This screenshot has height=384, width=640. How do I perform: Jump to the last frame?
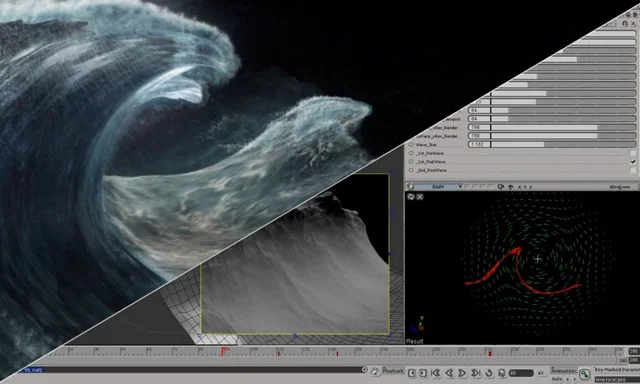pyautogui.click(x=476, y=373)
